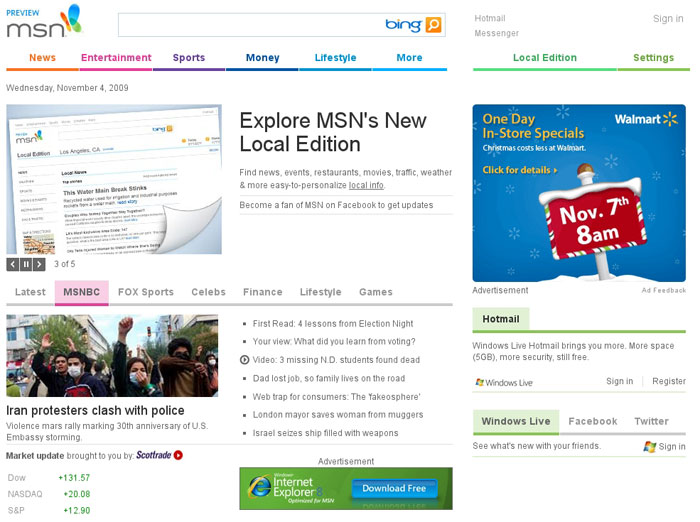The height and width of the screenshot is (522, 700).
Task: Click the Ad Feedback link
Action: 663,290
